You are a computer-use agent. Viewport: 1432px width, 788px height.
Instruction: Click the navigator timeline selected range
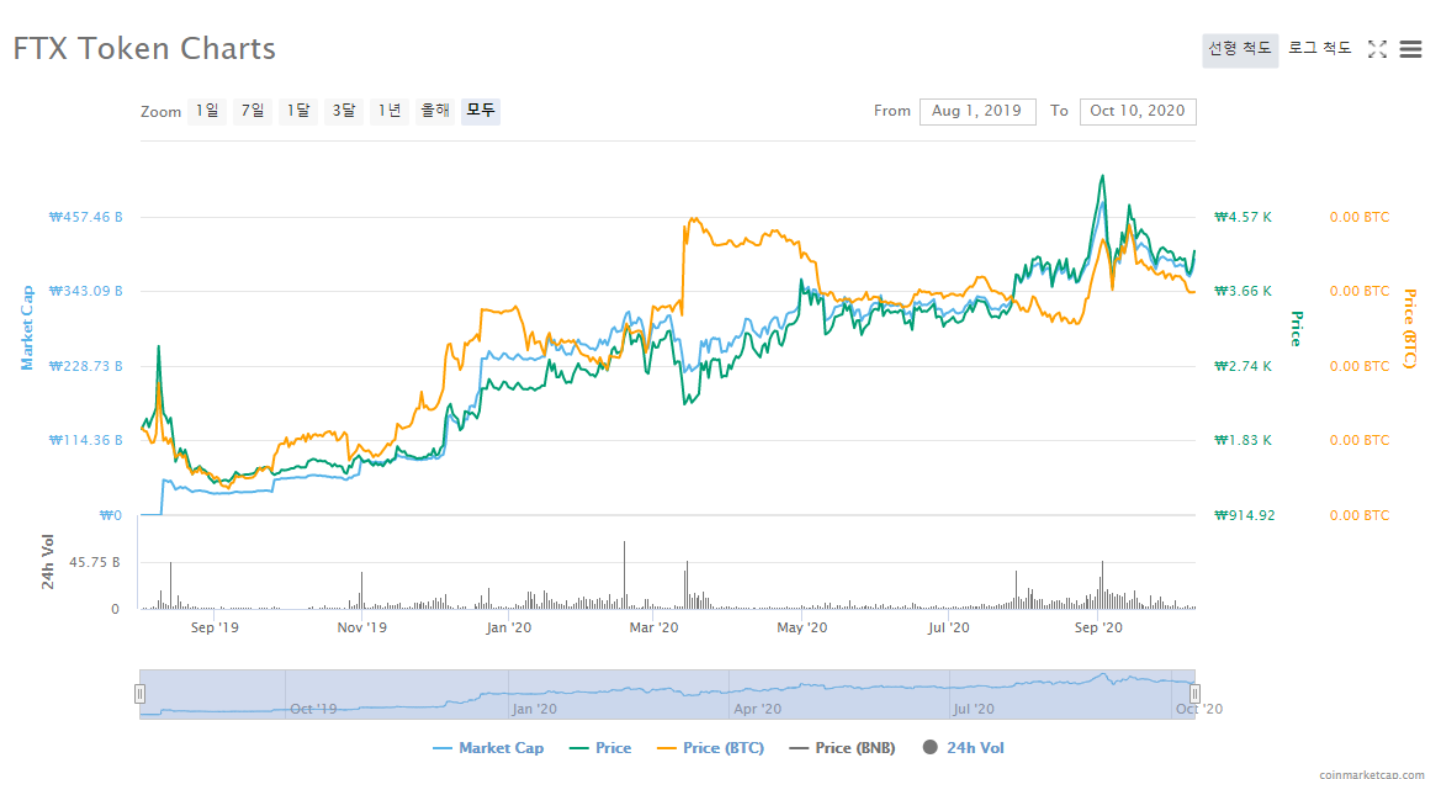(x=667, y=694)
